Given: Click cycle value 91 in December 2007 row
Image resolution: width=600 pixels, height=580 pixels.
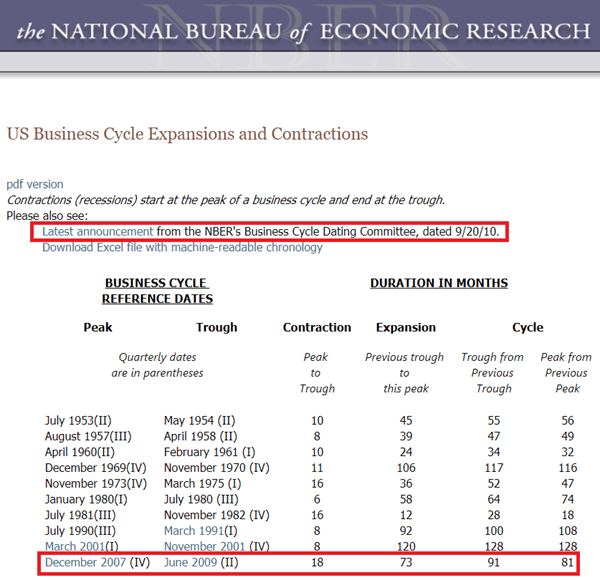Looking at the screenshot, I should [494, 562].
